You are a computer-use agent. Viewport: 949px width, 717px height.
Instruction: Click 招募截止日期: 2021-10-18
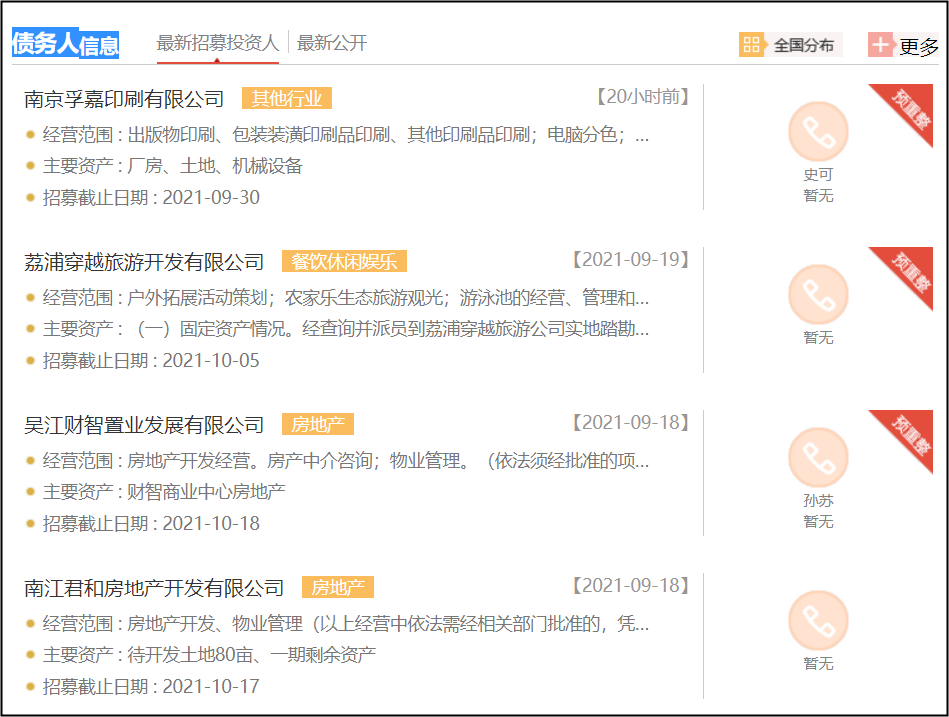coord(151,523)
